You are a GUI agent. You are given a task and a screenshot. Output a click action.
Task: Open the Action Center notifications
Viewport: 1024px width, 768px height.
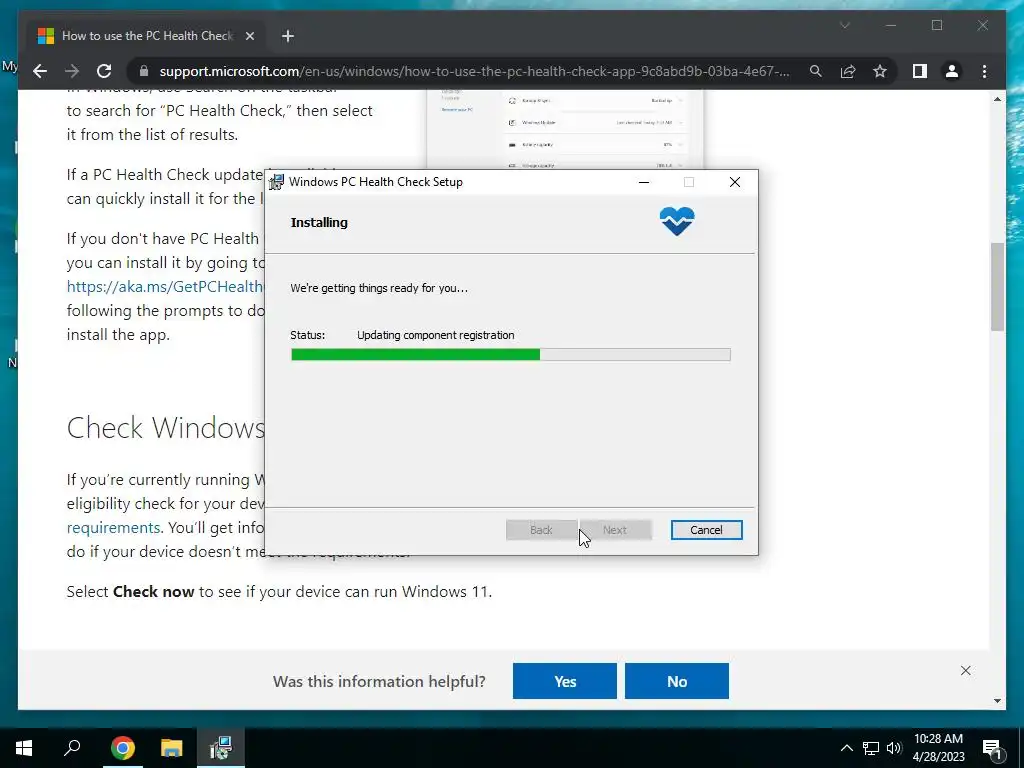[x=992, y=748]
